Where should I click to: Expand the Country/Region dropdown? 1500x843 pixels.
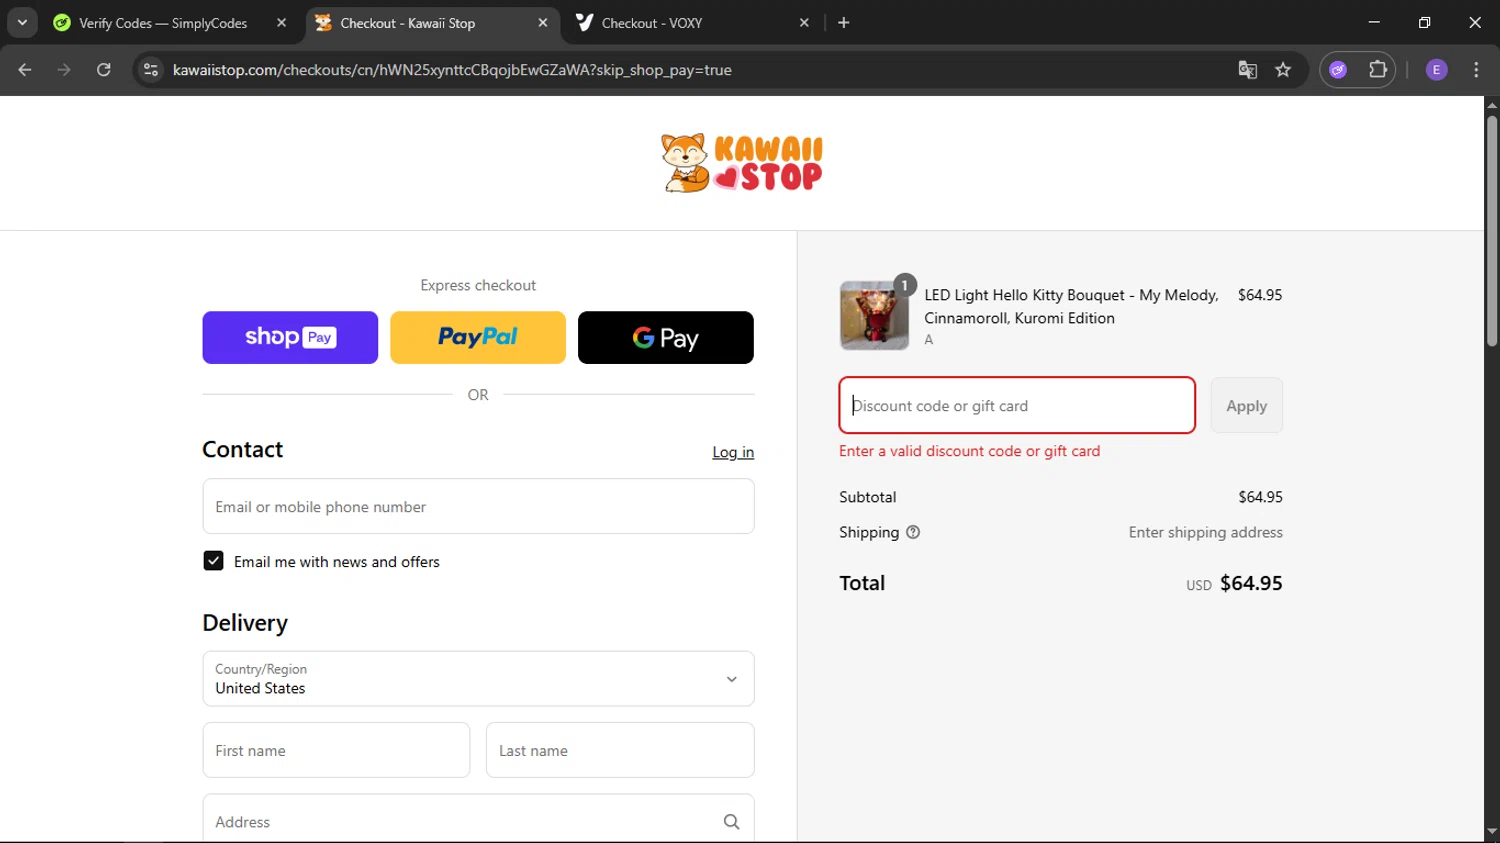point(478,679)
